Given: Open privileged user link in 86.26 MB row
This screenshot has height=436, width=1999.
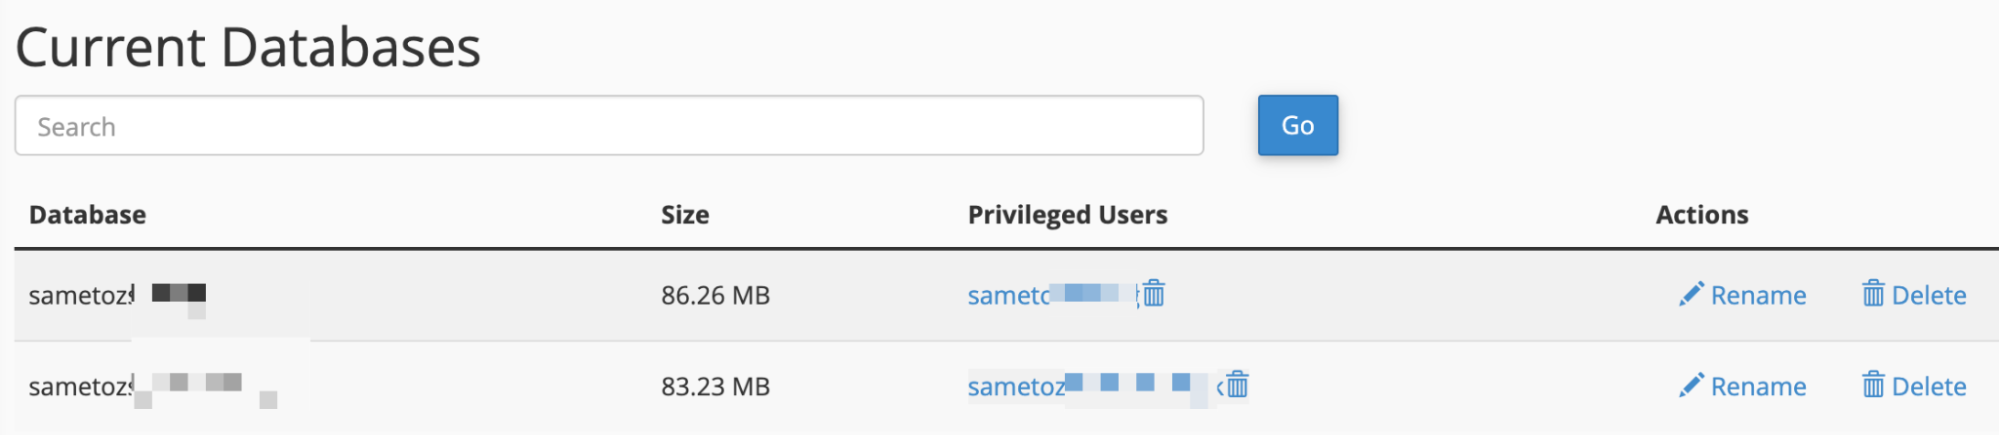Looking at the screenshot, I should (x=1052, y=295).
